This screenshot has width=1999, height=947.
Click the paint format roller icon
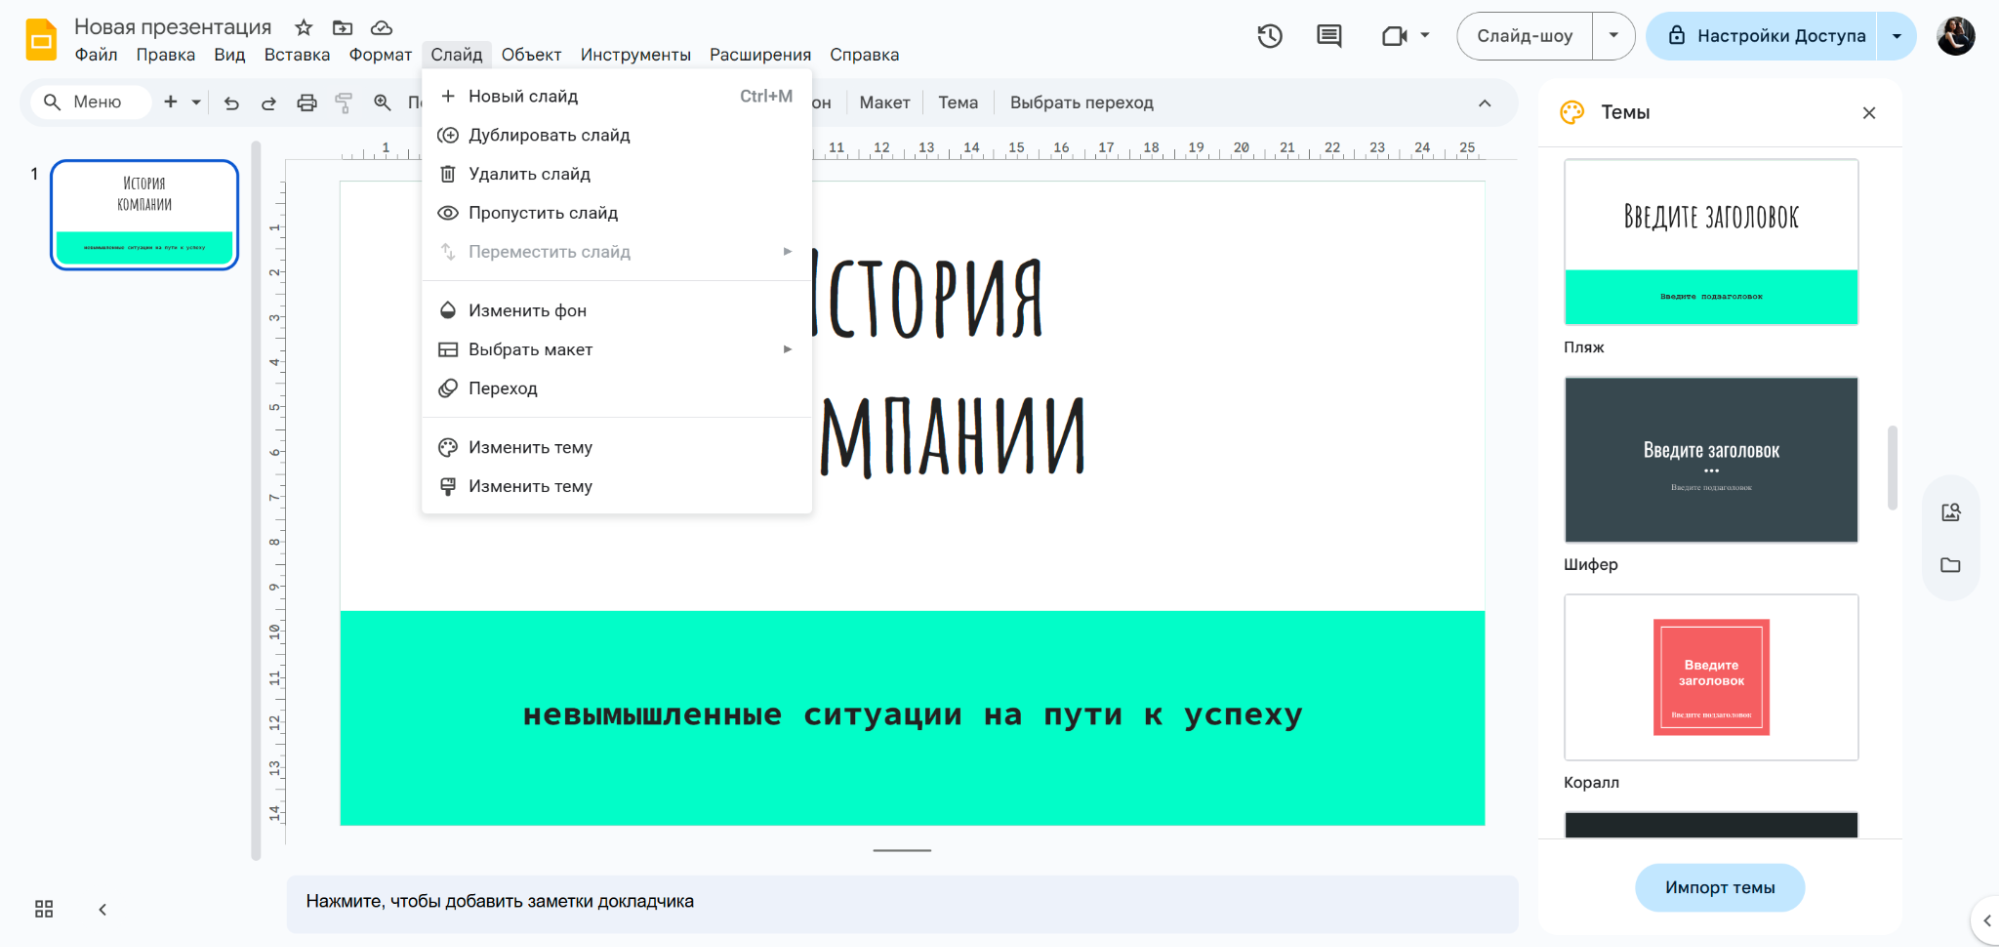[x=344, y=102]
